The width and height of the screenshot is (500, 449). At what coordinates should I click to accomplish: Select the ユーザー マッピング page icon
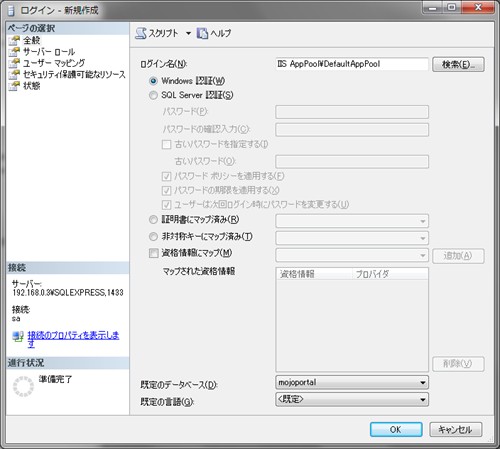pyautogui.click(x=14, y=63)
